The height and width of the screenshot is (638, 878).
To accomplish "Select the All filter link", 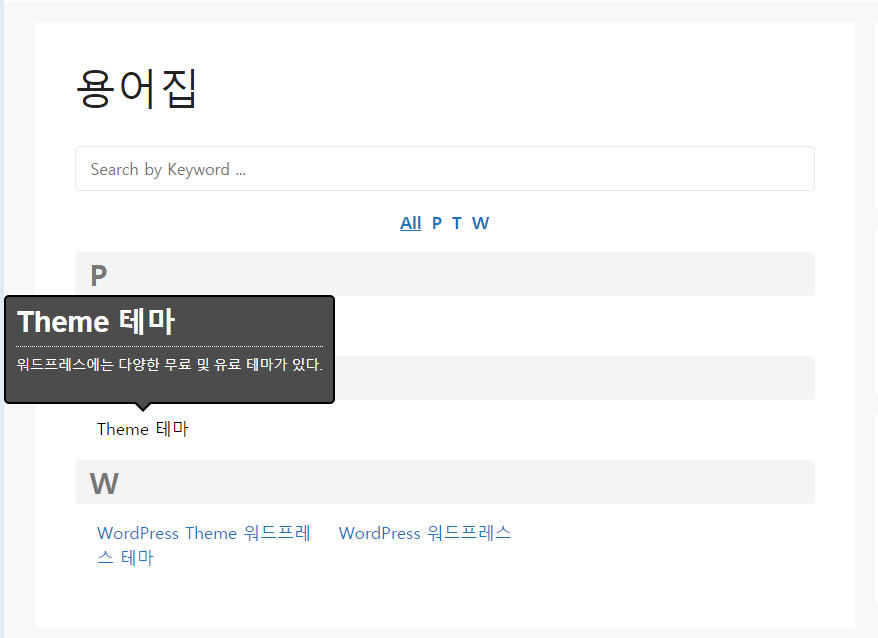I will 410,223.
